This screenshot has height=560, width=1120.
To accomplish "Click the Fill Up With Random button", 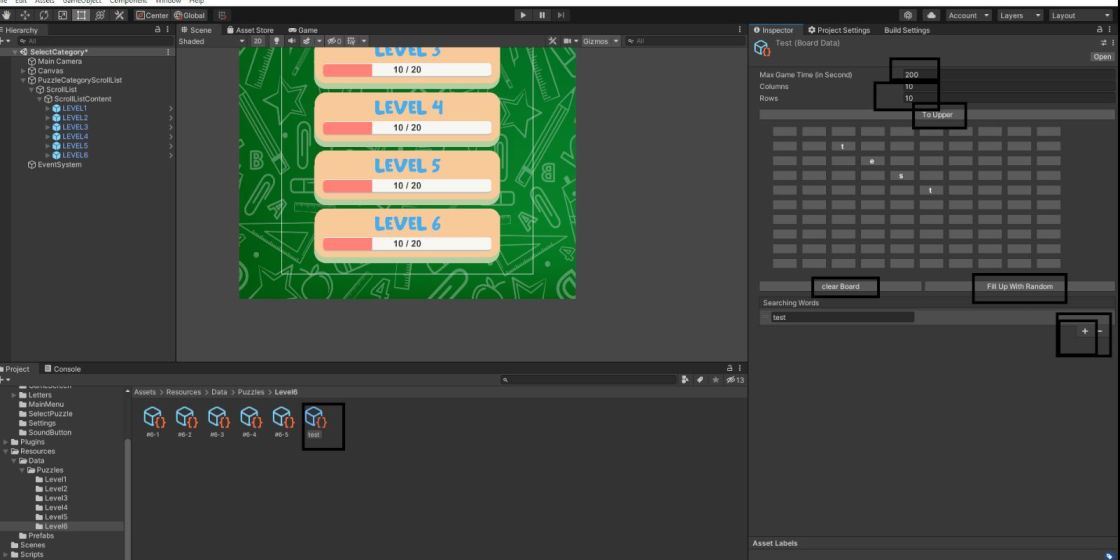I will [1020, 286].
